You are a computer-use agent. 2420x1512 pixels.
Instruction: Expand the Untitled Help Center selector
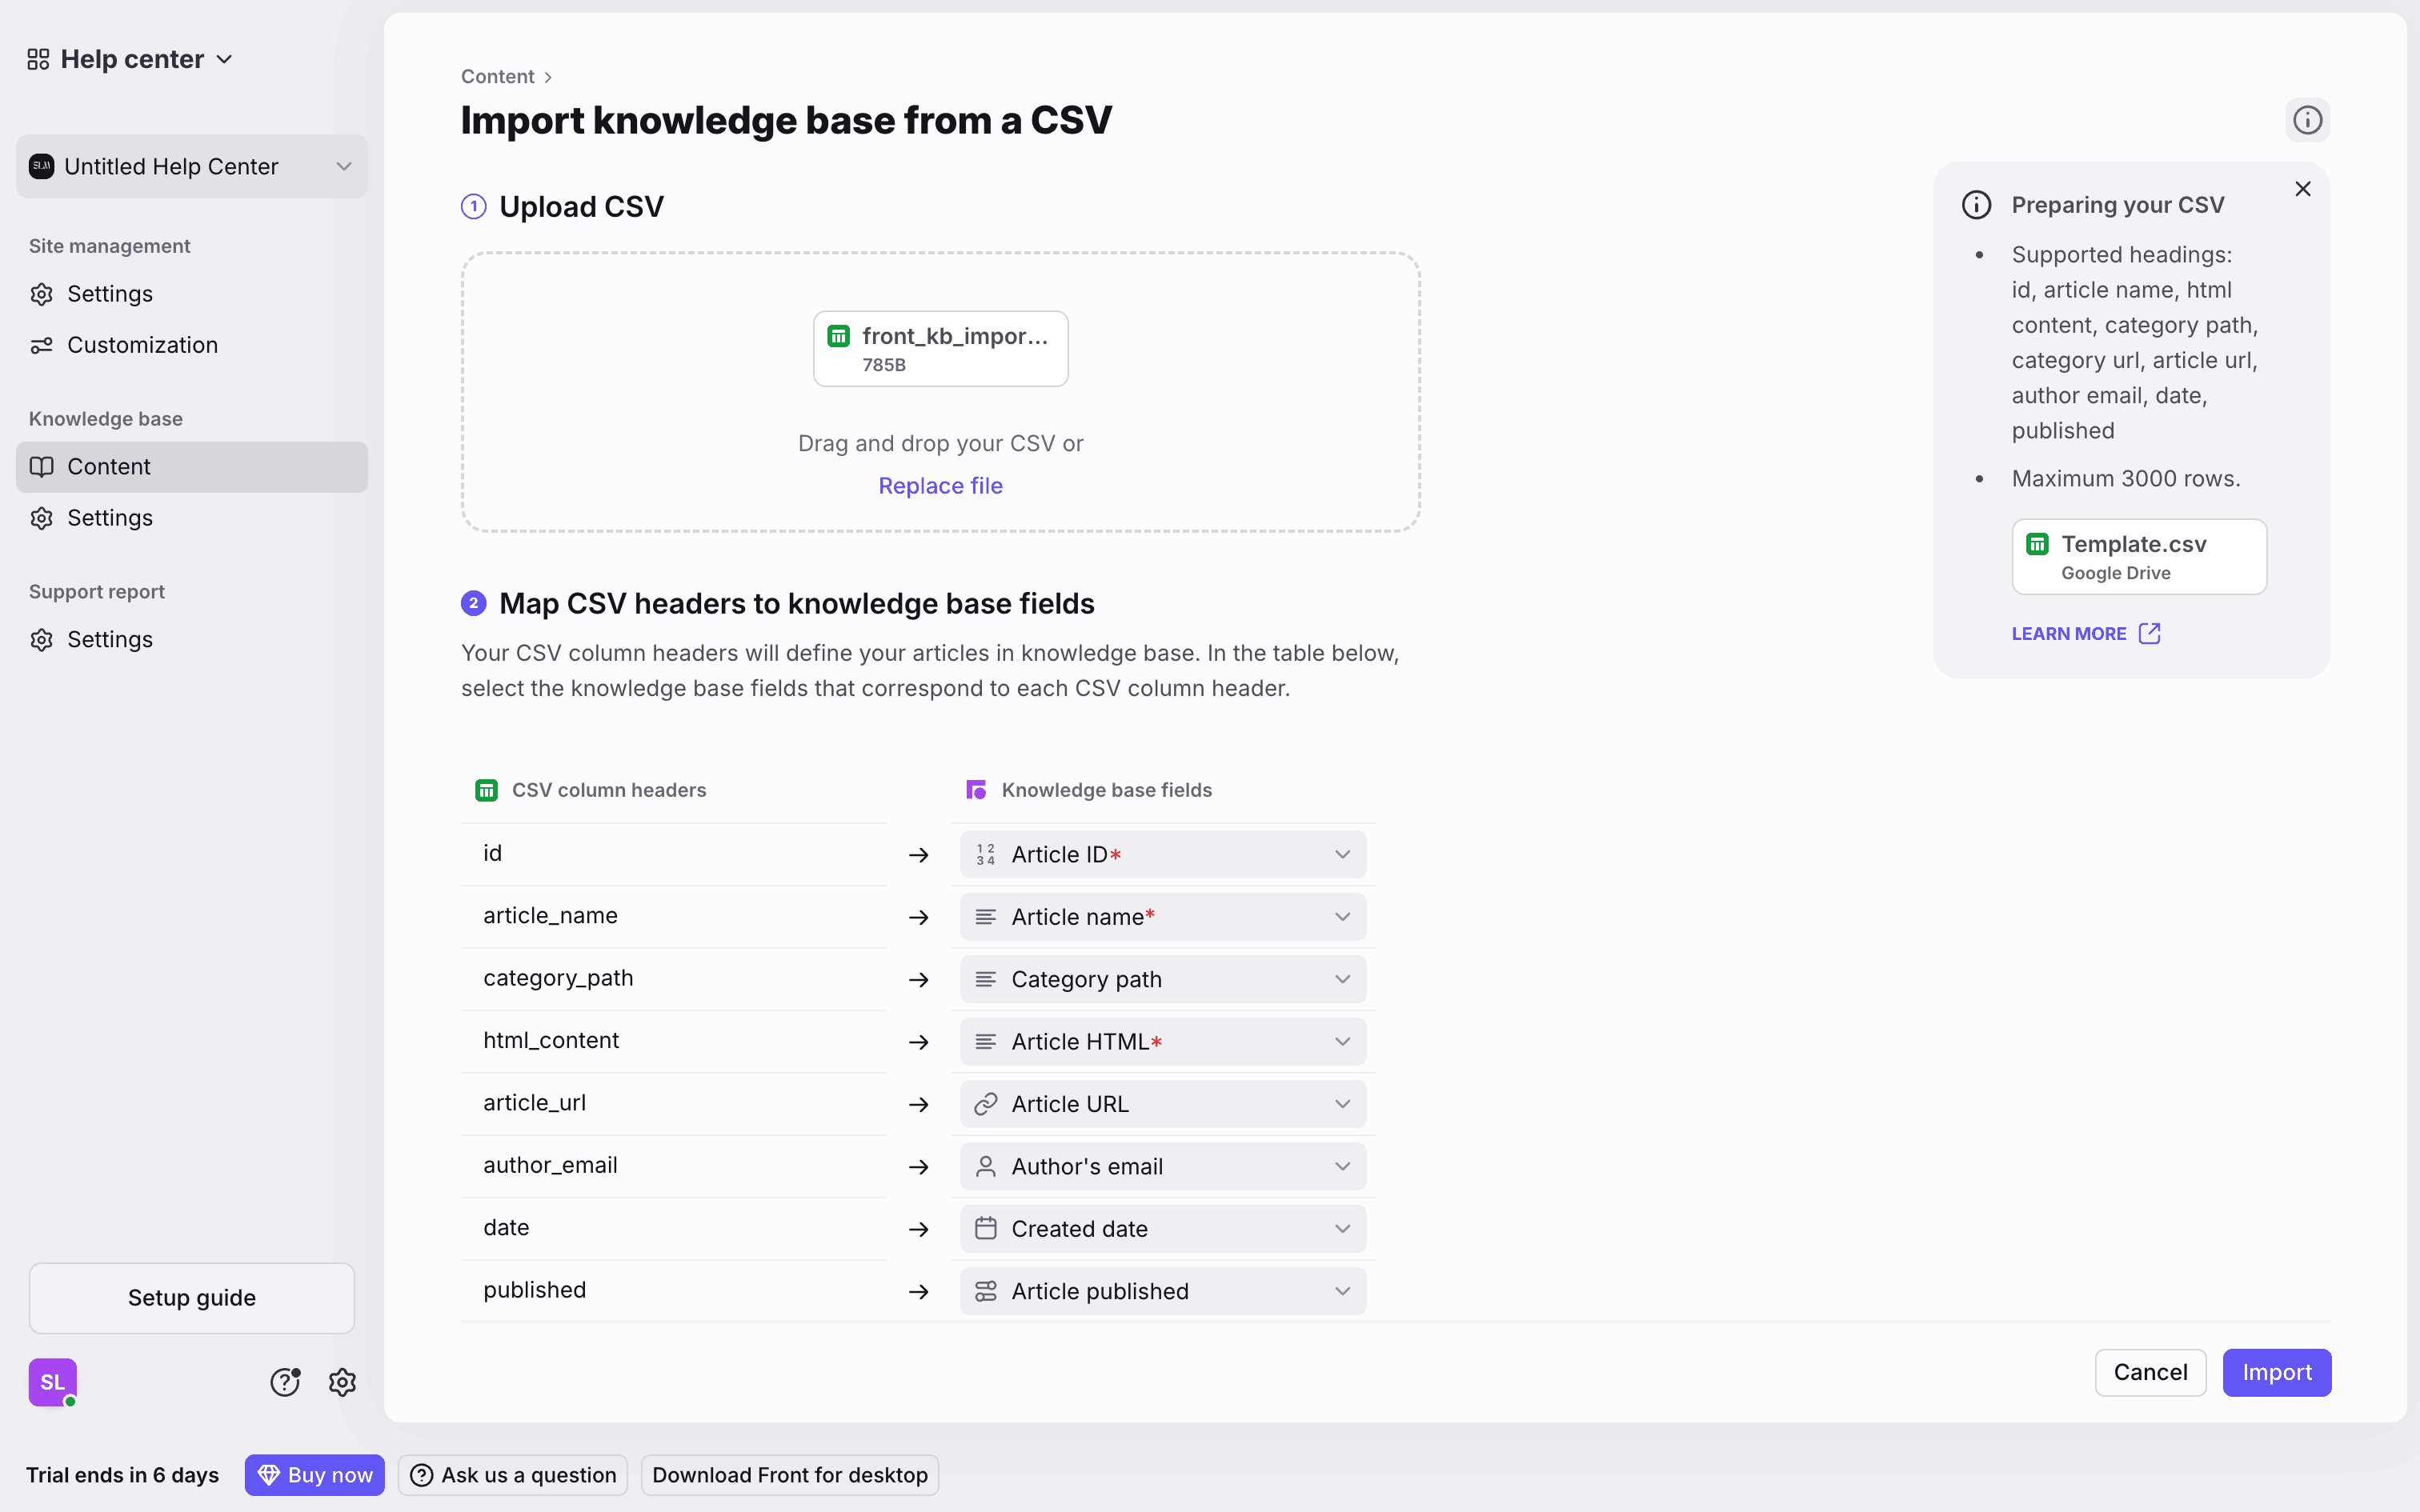(192, 167)
